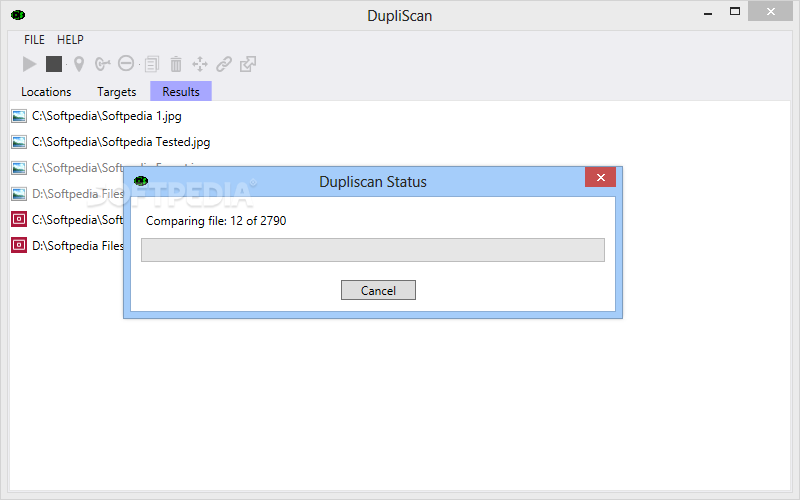The width and height of the screenshot is (800, 500).
Task: Click Dupliscan Status dialog's app icon
Action: (141, 181)
